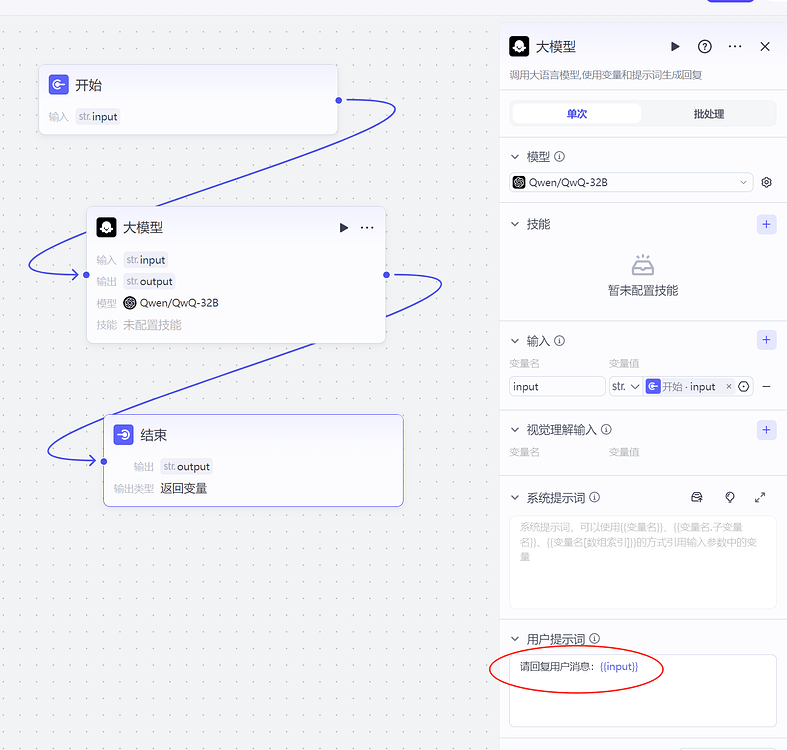Open the Qwen/QwQ-32B model dropdown

pyautogui.click(x=631, y=182)
